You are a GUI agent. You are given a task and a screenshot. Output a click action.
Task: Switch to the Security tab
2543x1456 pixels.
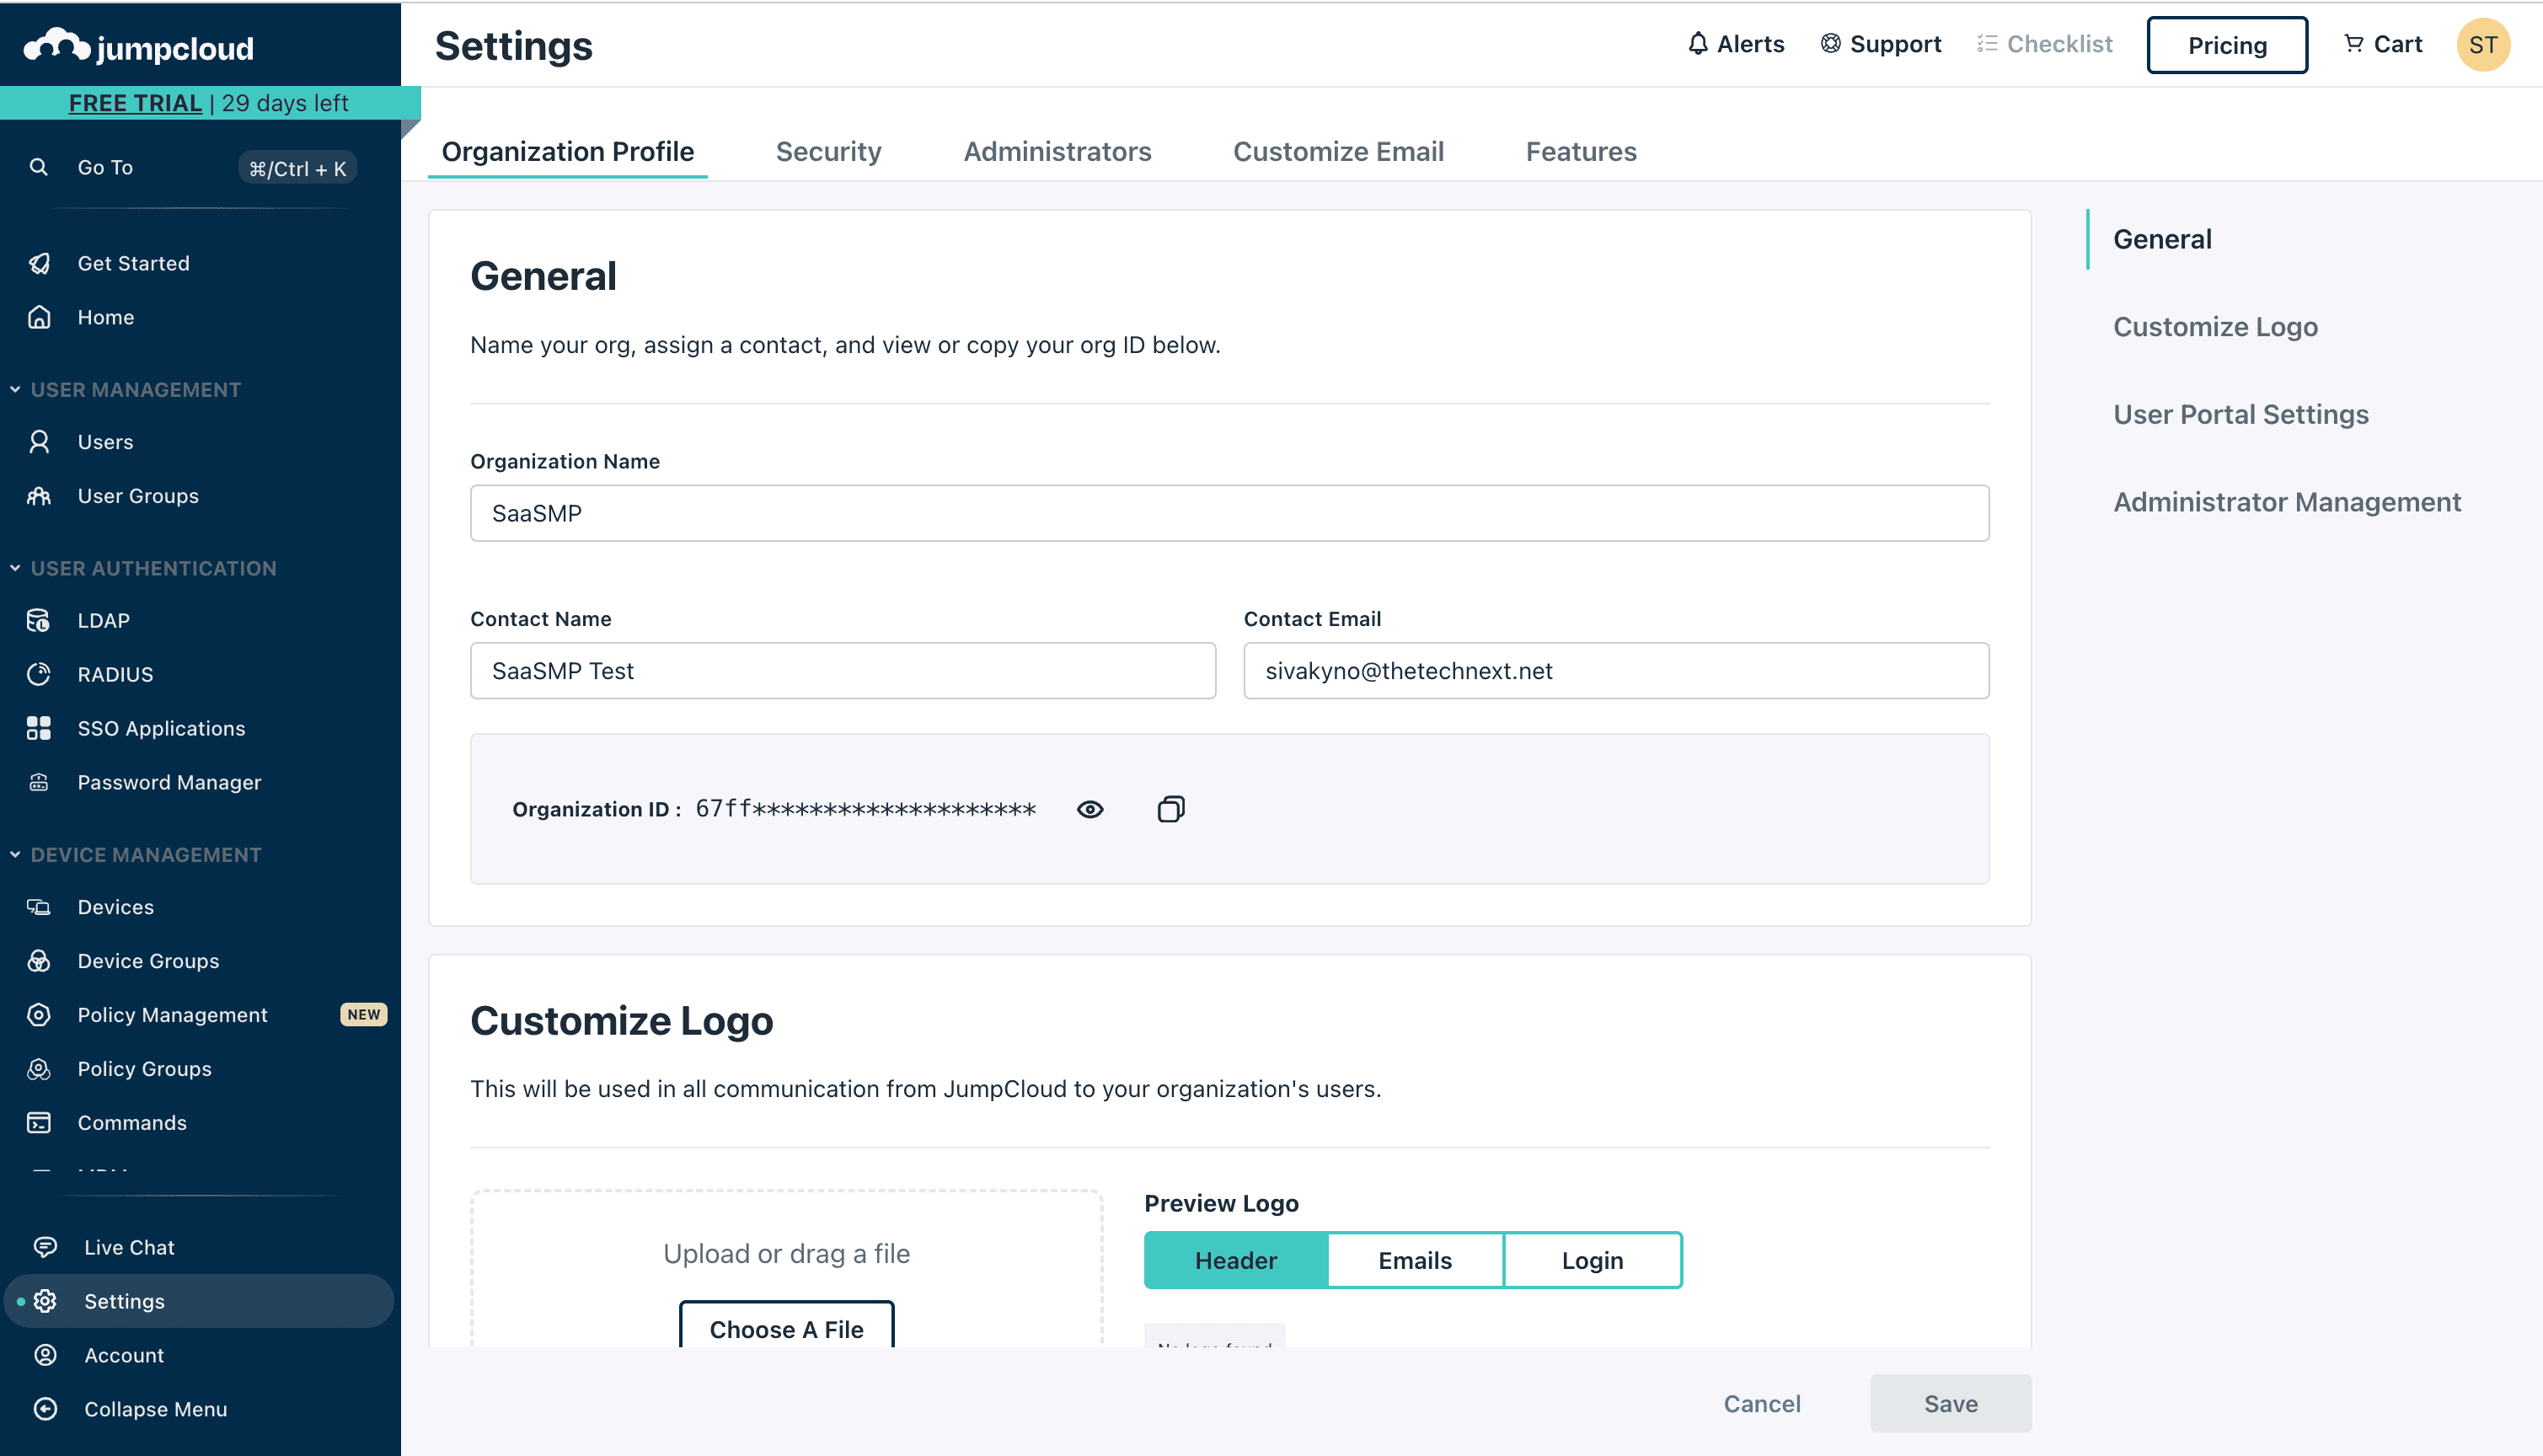[828, 151]
